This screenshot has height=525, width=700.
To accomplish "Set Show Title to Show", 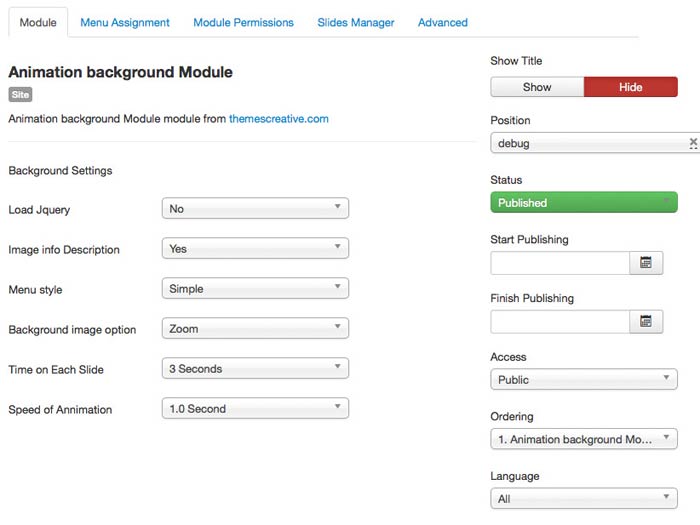I will tap(537, 87).
